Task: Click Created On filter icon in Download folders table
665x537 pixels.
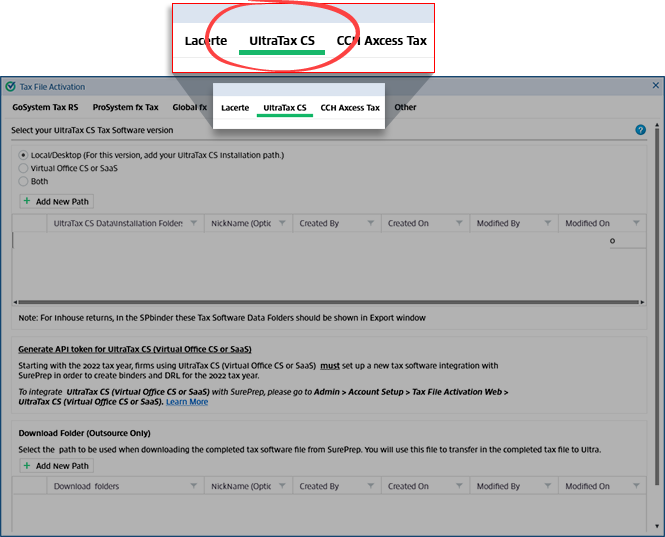Action: coord(459,486)
